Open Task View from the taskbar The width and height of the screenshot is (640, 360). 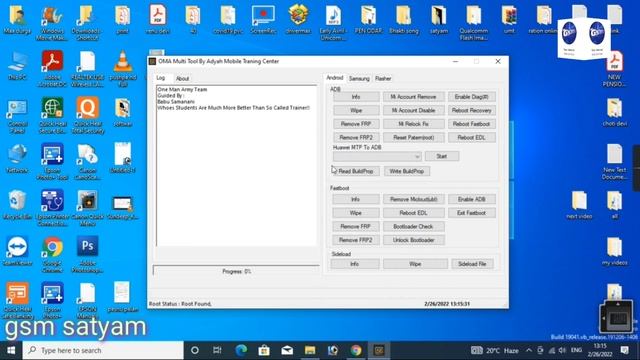pyautogui.click(x=217, y=350)
